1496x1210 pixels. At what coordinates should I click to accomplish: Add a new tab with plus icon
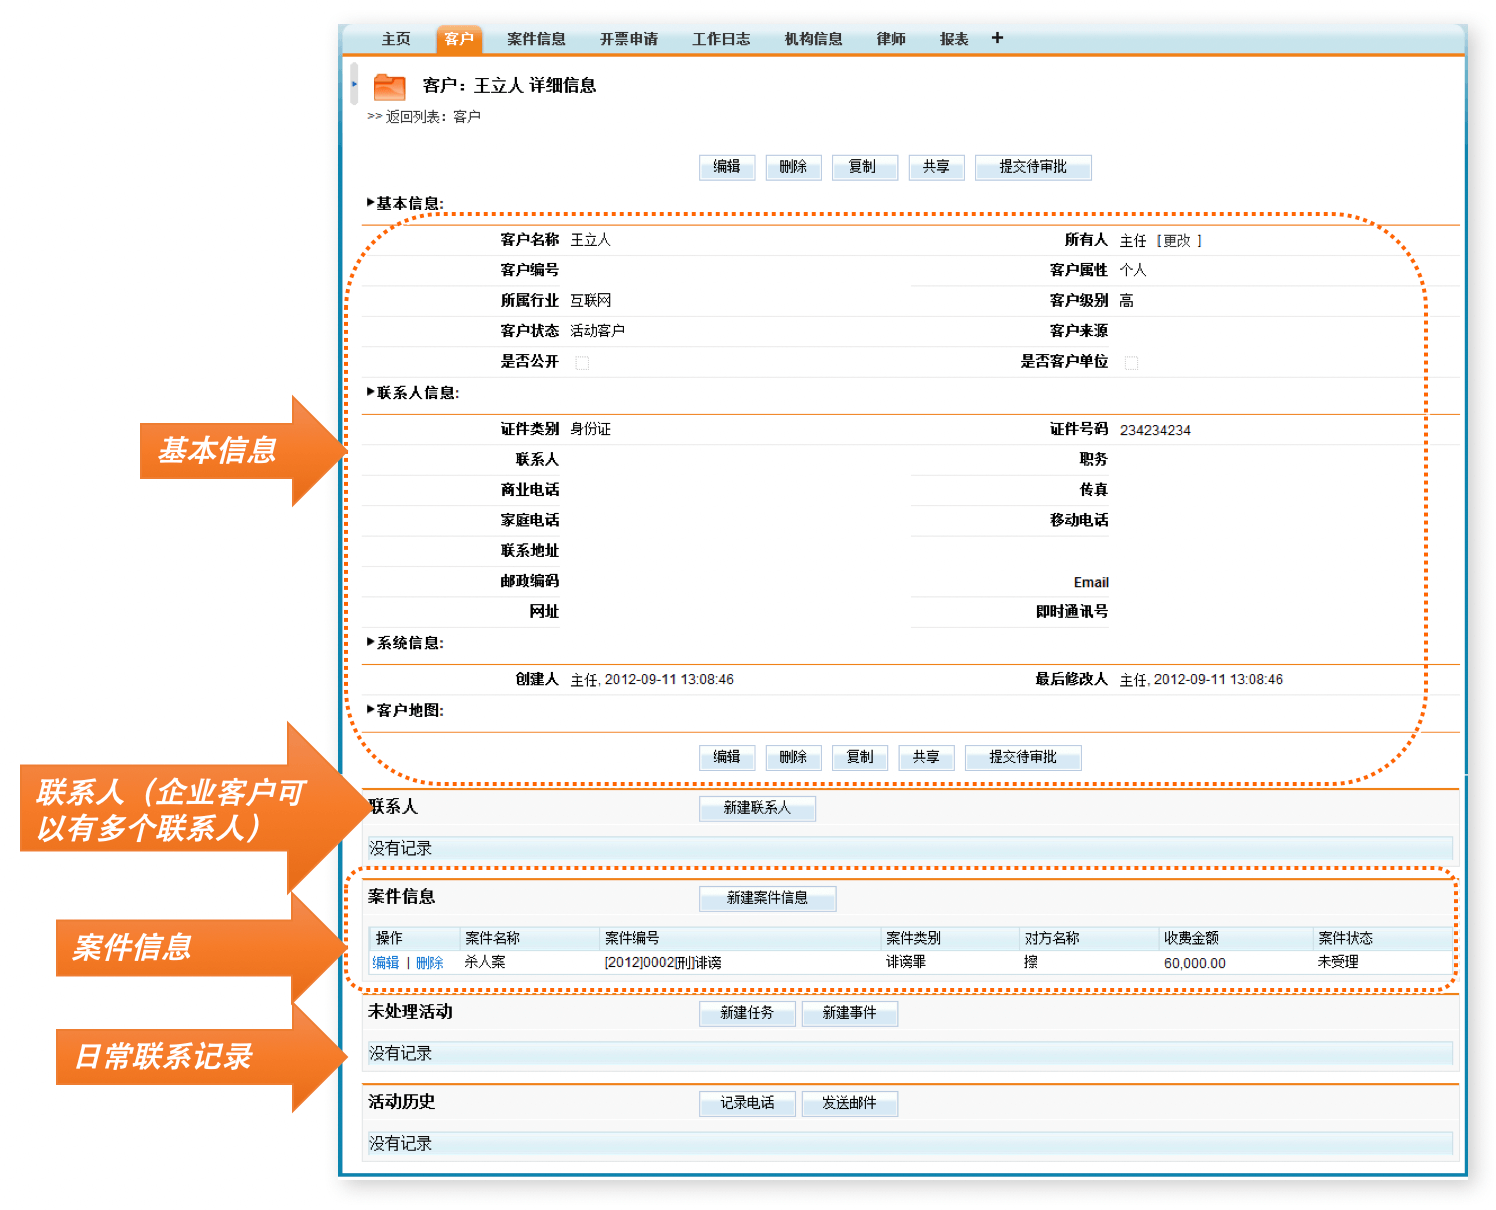997,38
